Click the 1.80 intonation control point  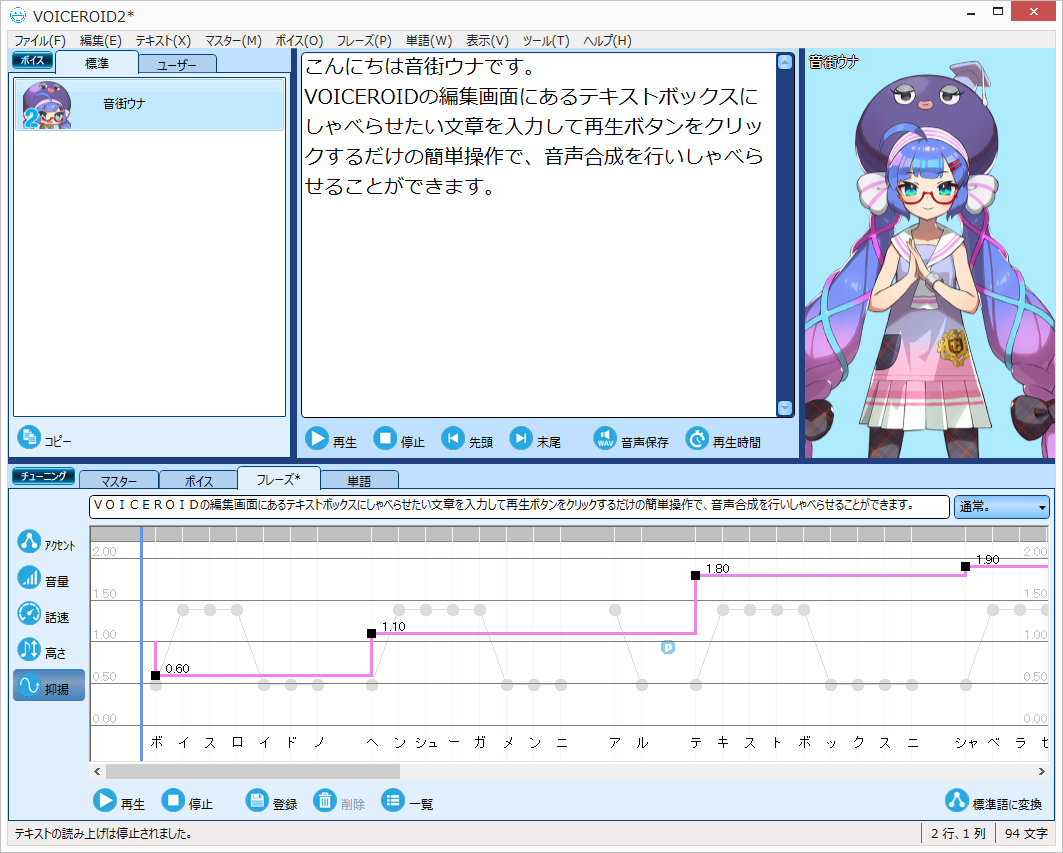click(696, 575)
